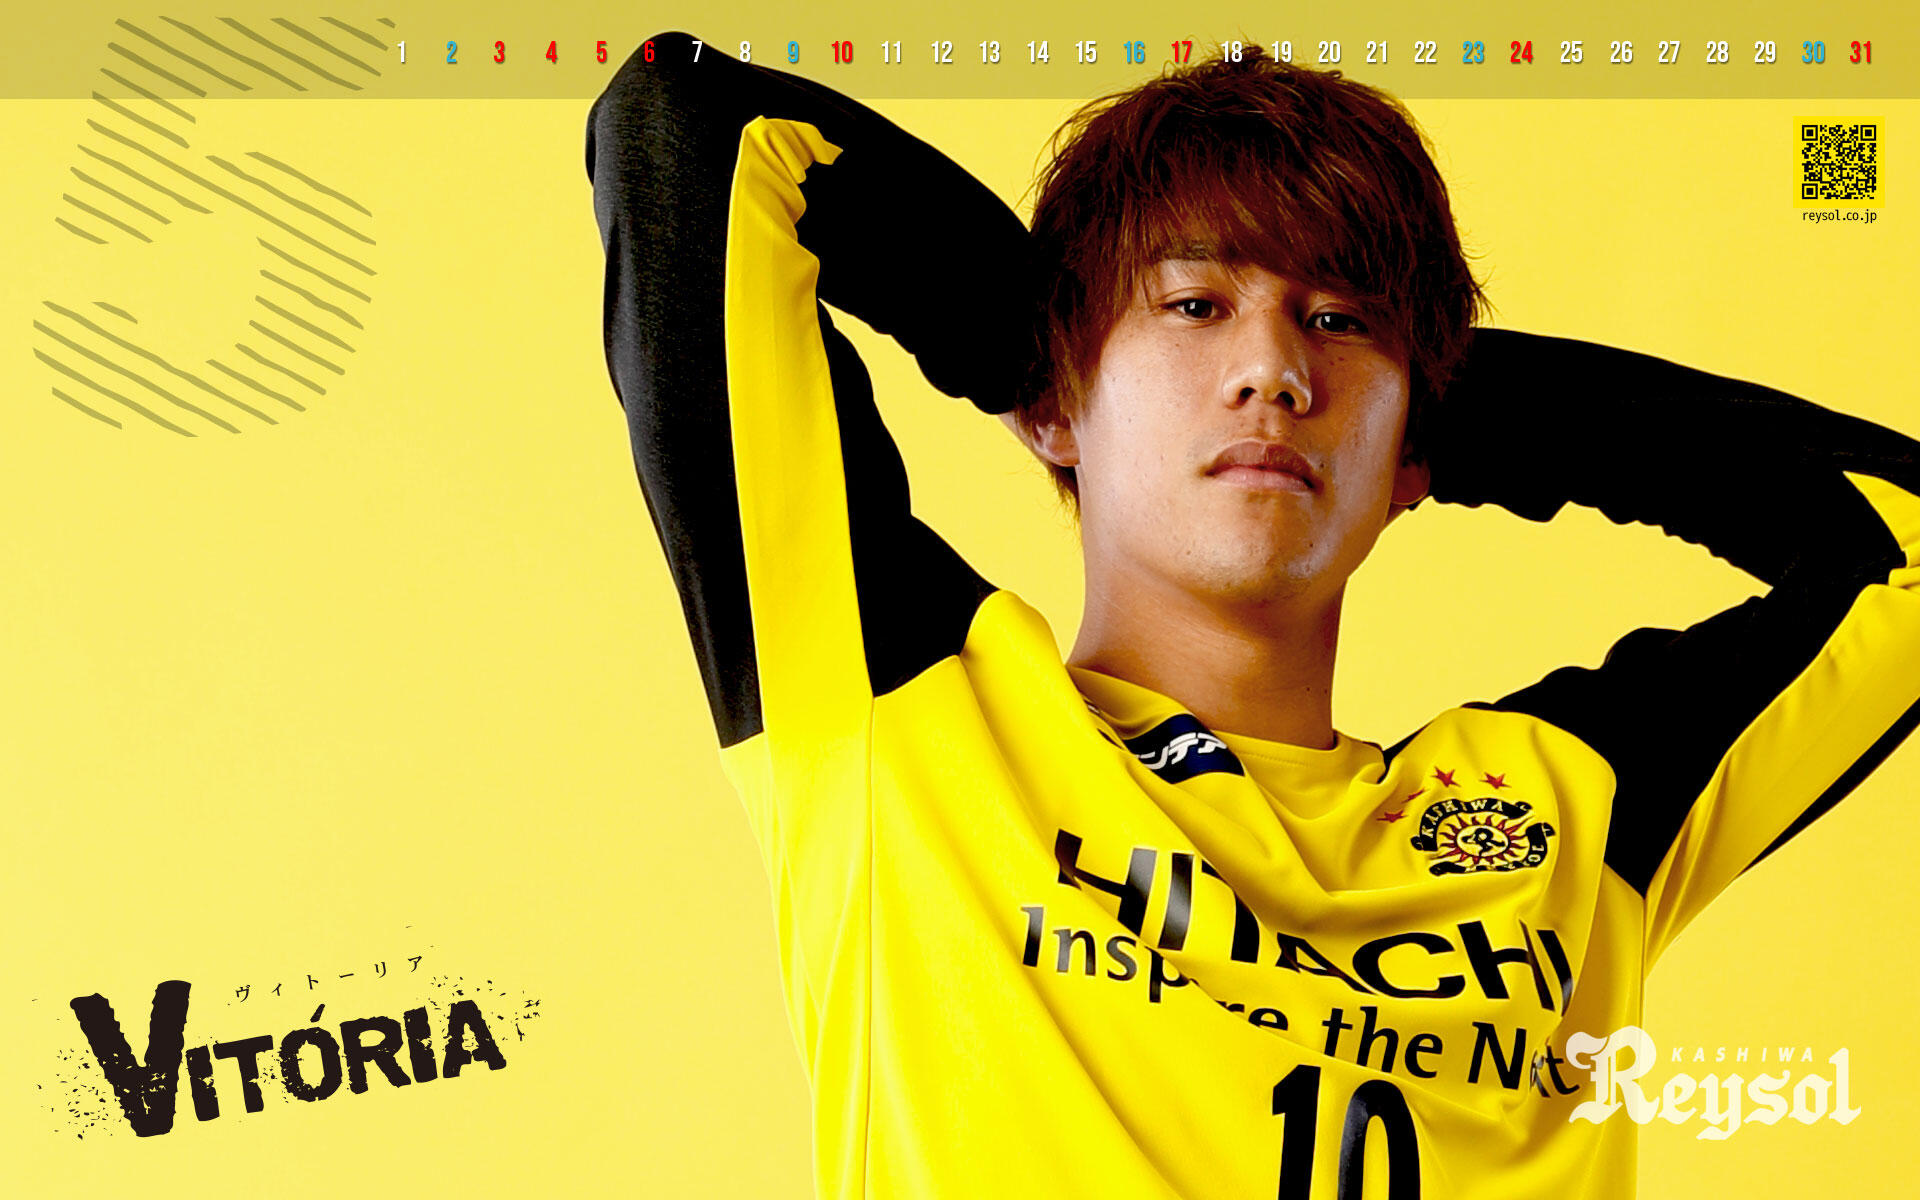Click calendar day 31 in red
The width and height of the screenshot is (1920, 1200).
[1861, 53]
